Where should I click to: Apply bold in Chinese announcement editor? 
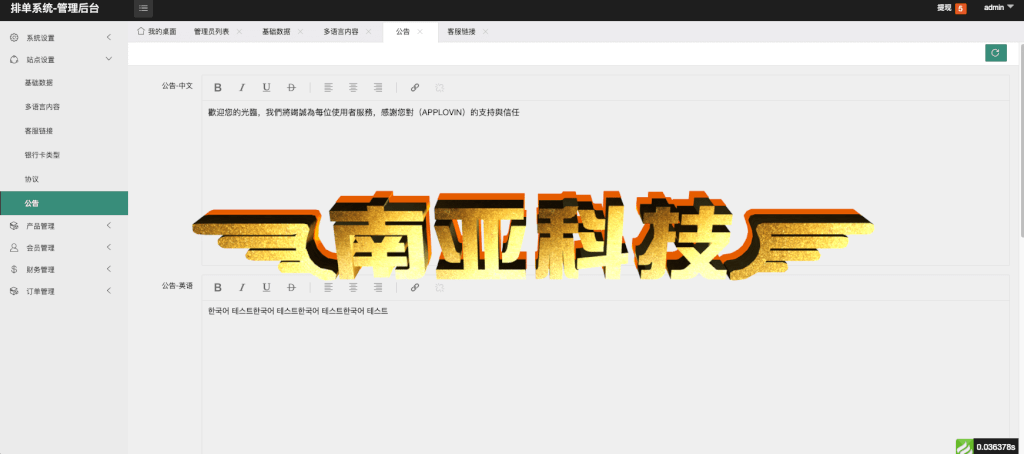[218, 88]
